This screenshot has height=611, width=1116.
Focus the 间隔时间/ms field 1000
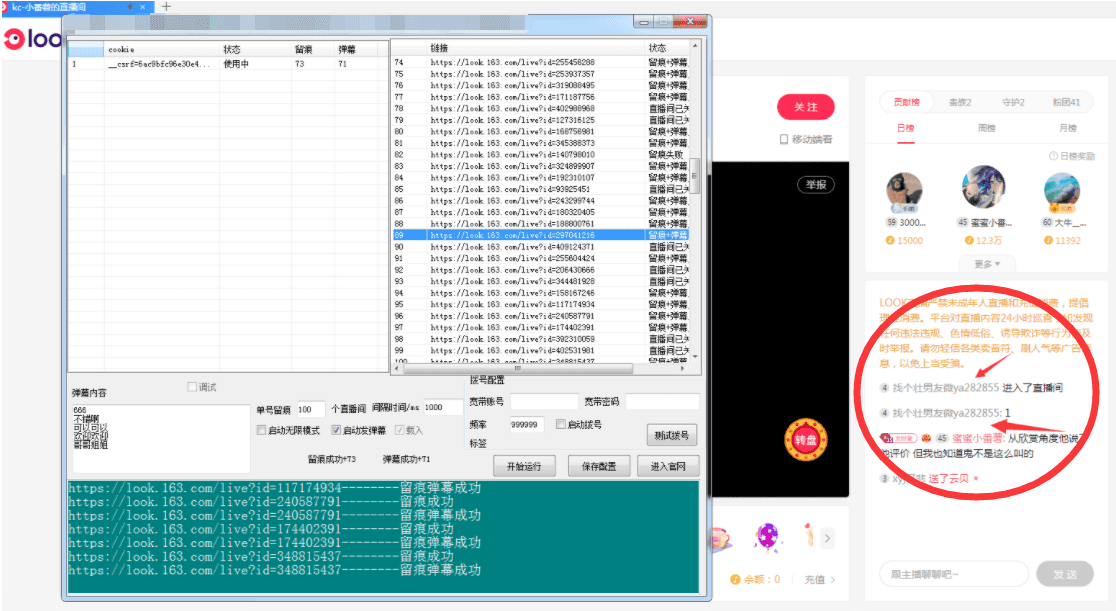[443, 407]
